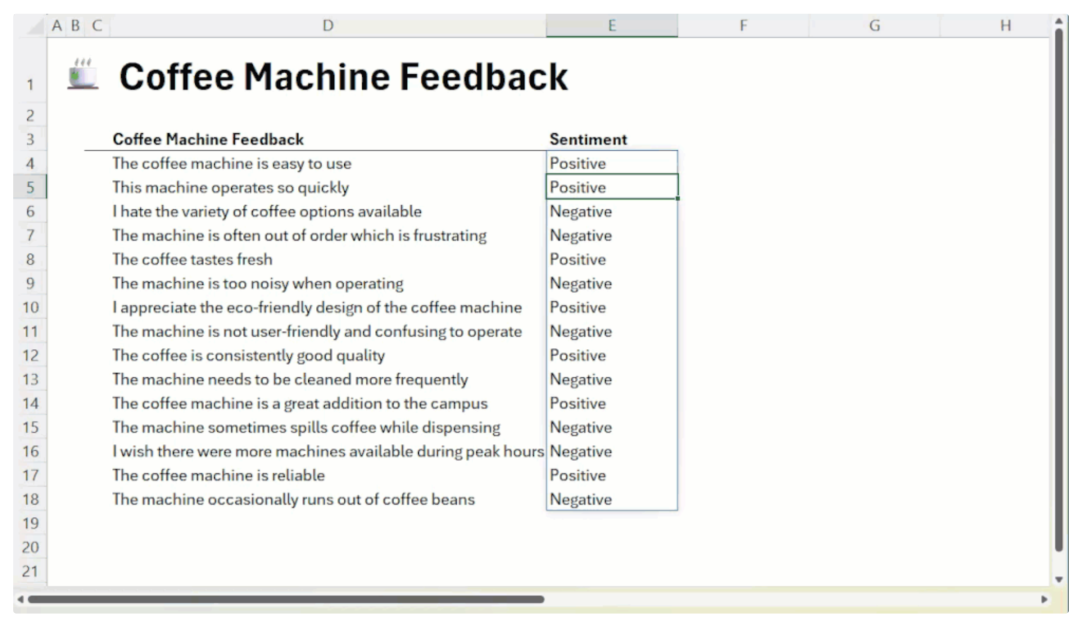The width and height of the screenshot is (1080, 622).
Task: Select 'not user-friendly and confusing' cell
Action: point(328,331)
